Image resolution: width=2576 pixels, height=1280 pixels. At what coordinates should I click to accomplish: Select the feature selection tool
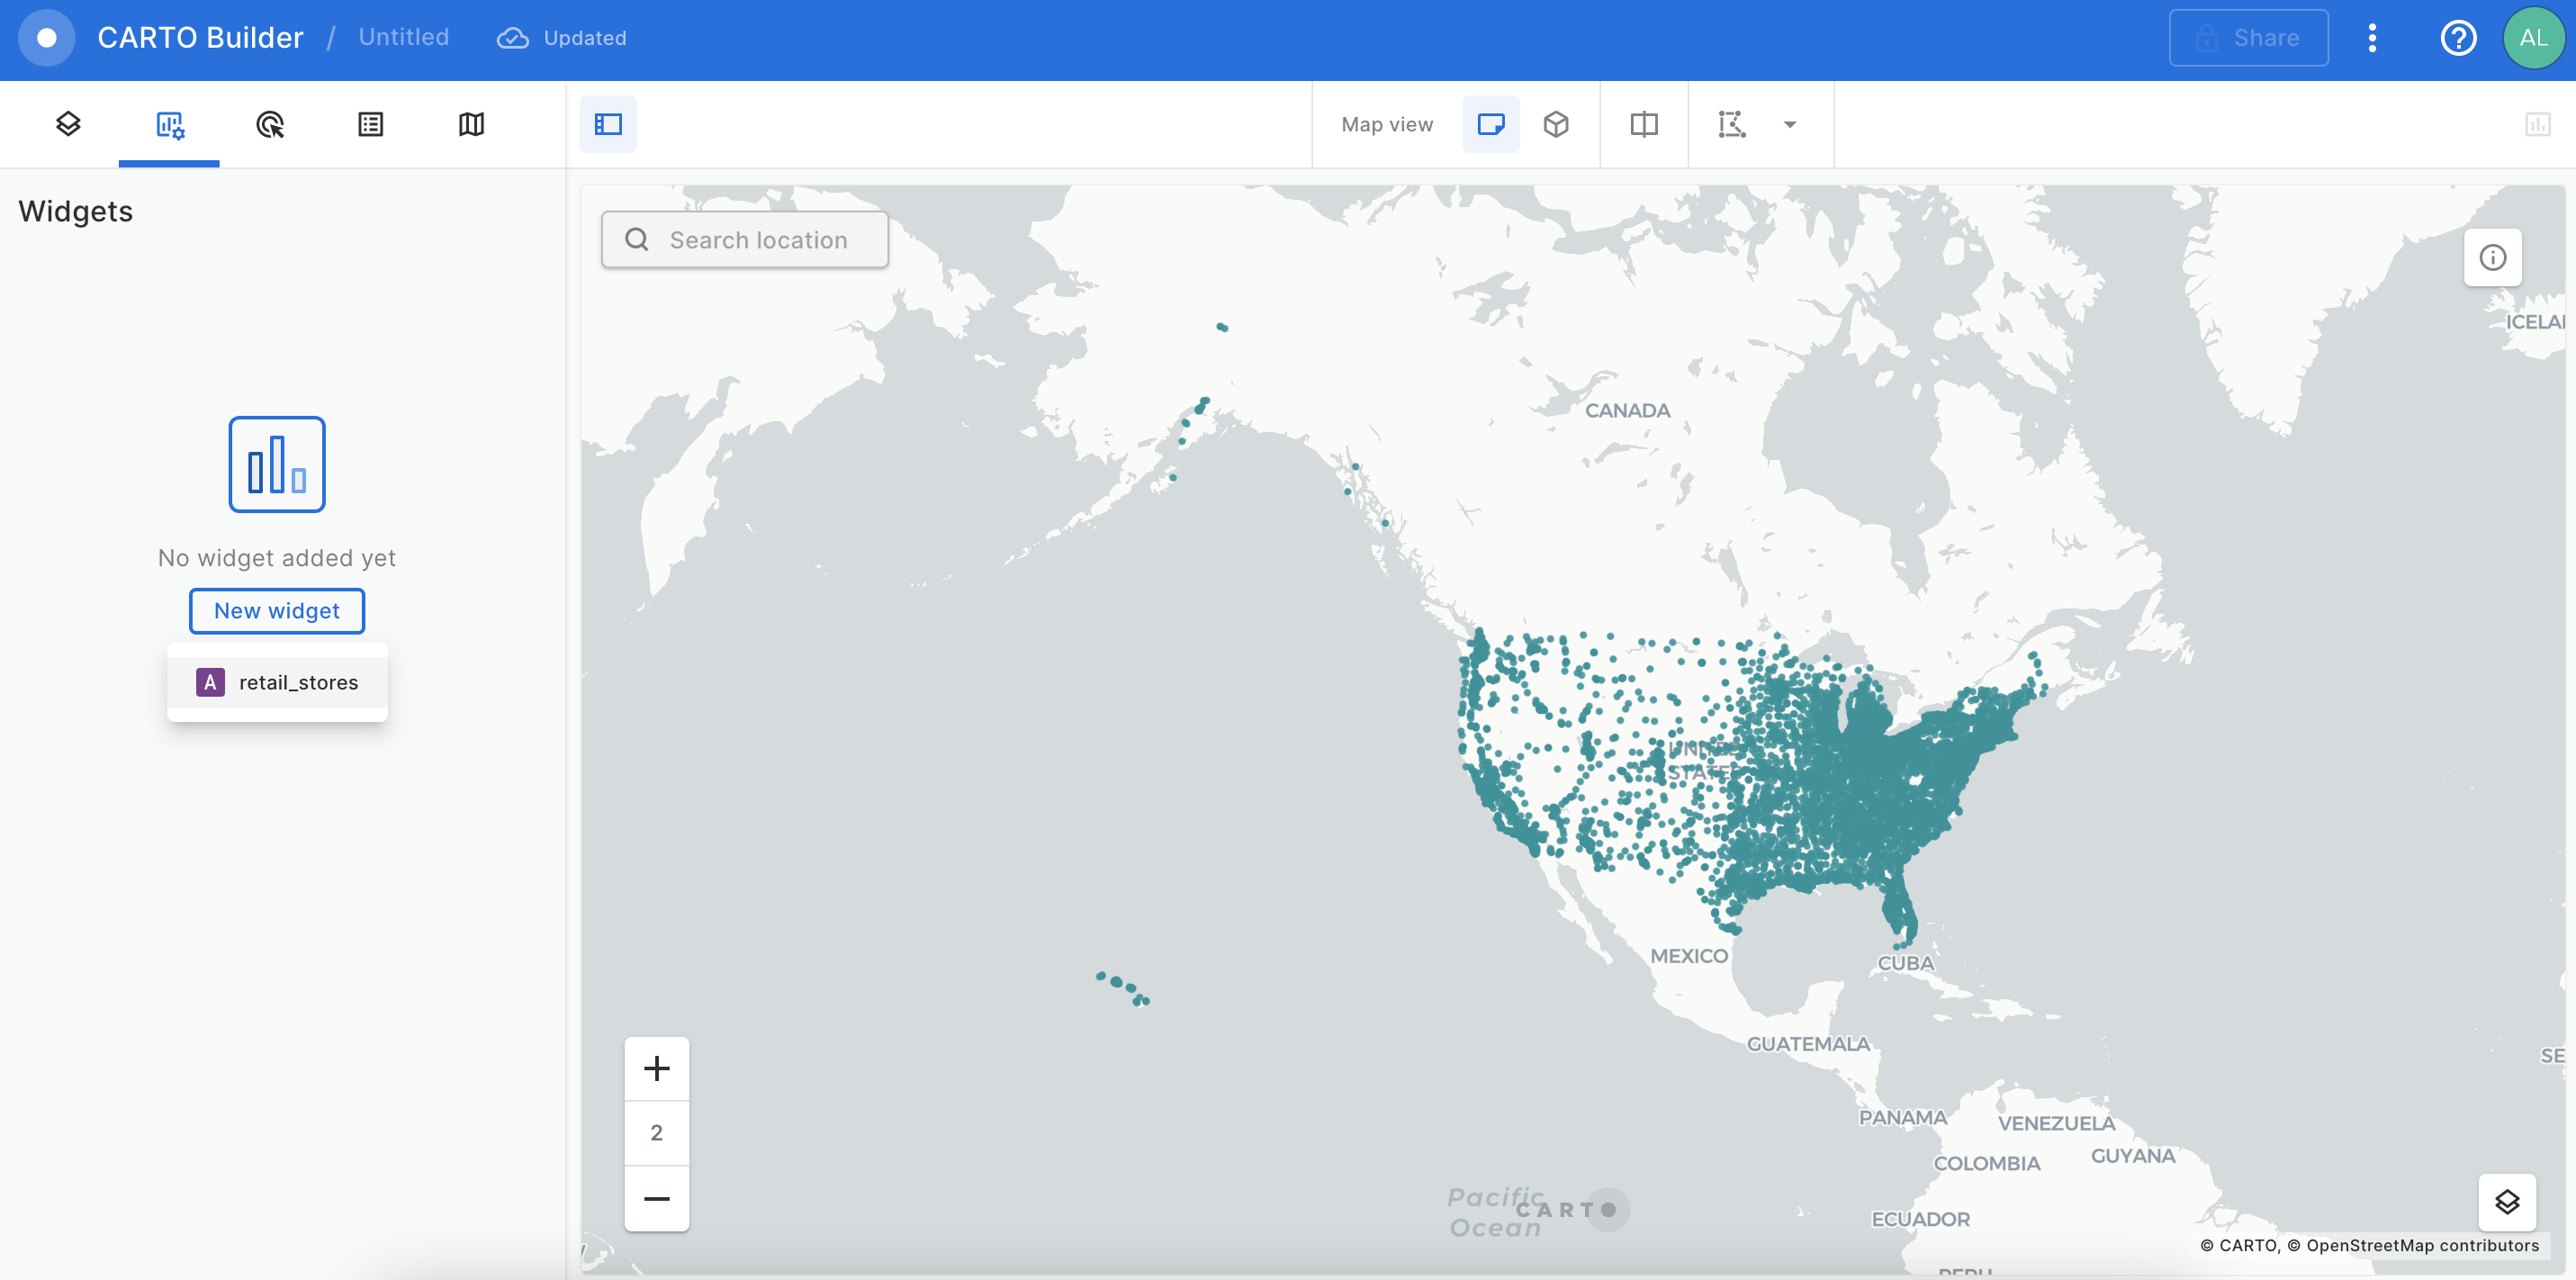click(1731, 124)
